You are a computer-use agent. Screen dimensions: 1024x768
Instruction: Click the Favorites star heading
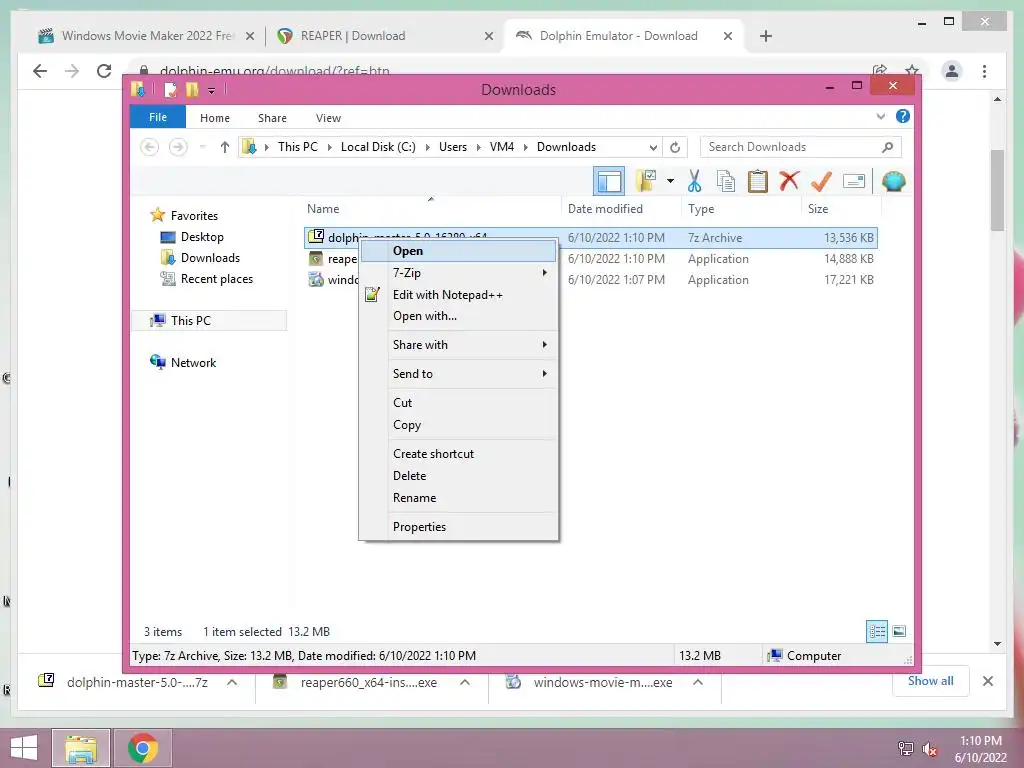pyautogui.click(x=194, y=216)
